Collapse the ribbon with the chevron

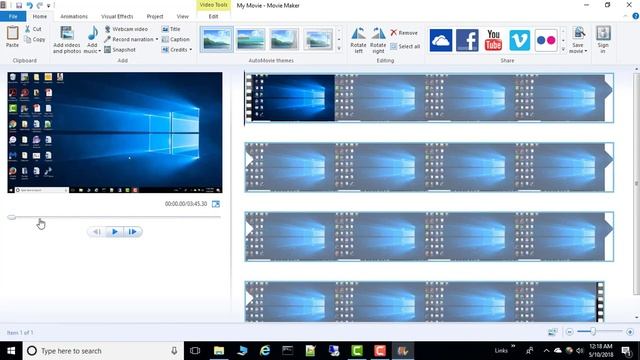(626, 16)
